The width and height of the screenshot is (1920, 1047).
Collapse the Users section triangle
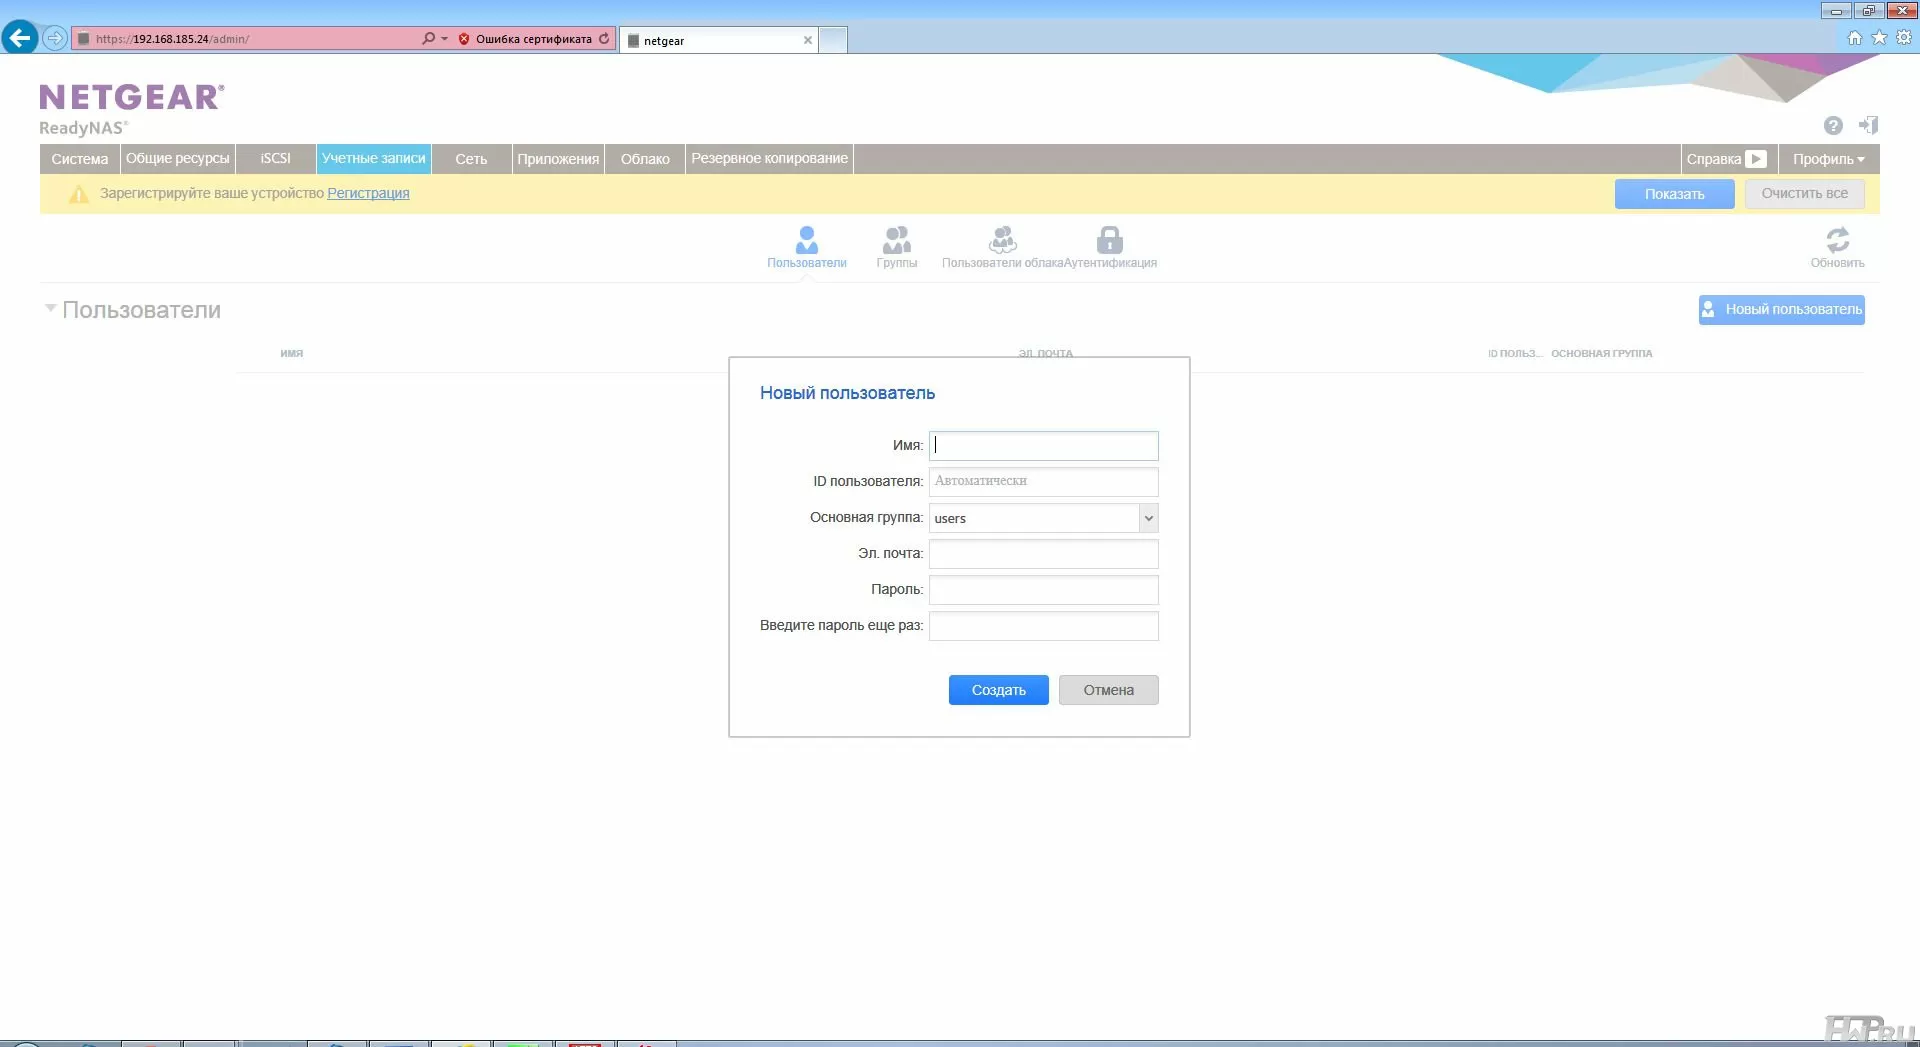point(50,309)
